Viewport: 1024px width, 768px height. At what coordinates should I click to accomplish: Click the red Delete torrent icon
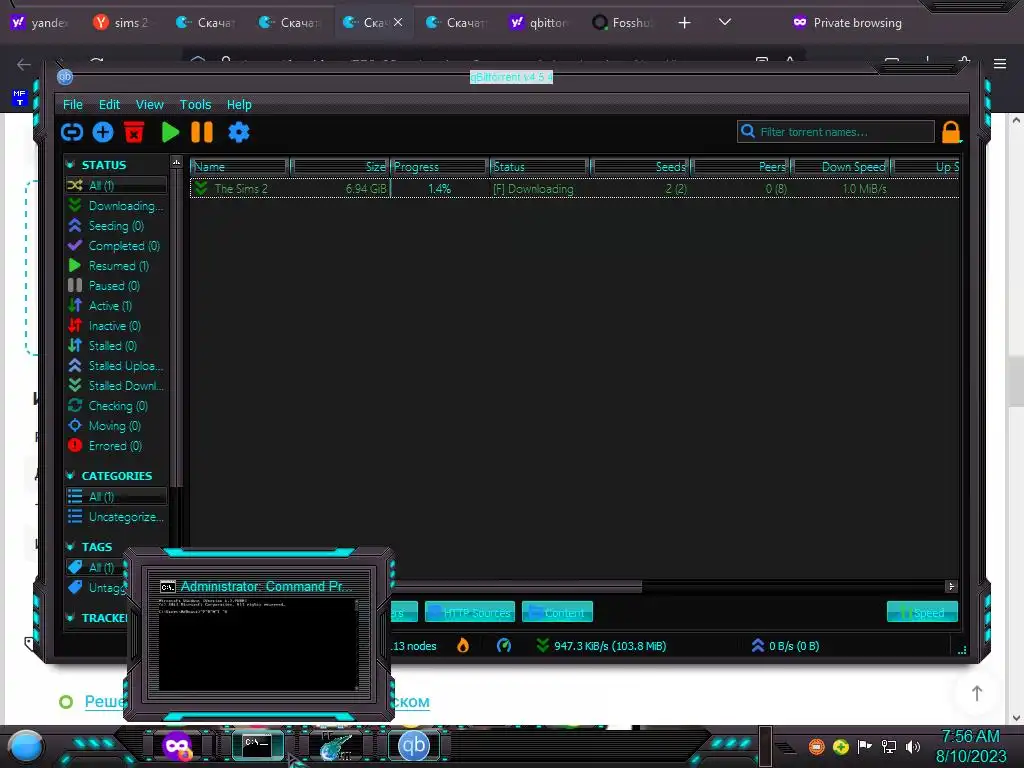click(134, 132)
